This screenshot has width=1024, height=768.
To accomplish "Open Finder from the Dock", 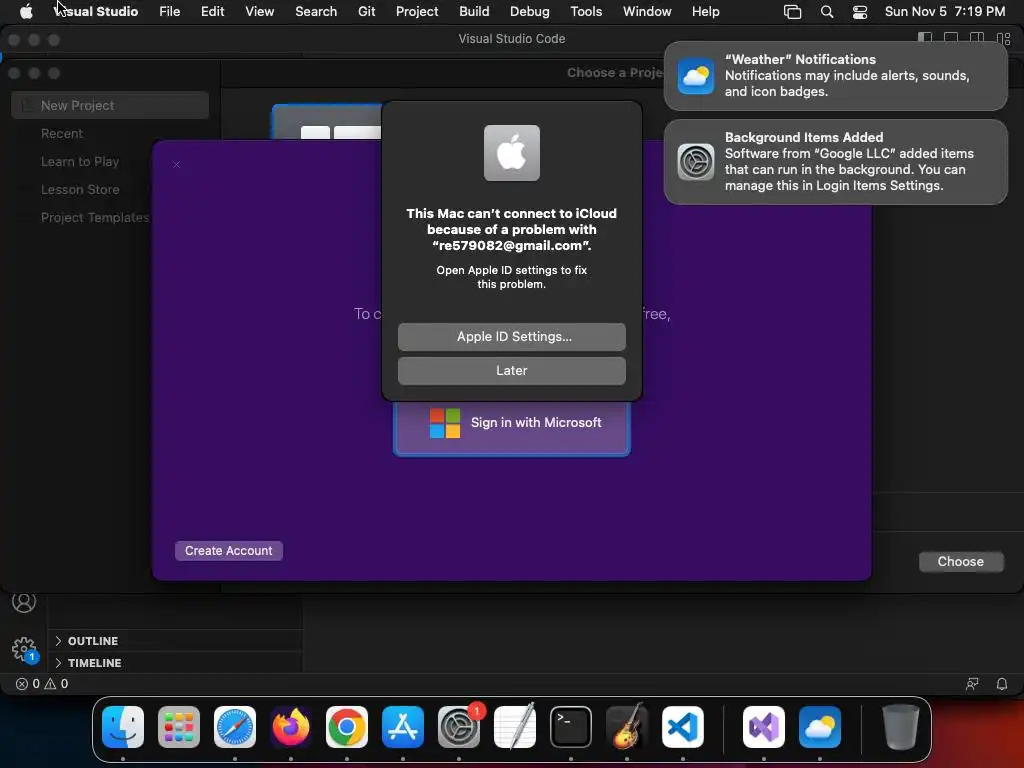I will coord(123,727).
